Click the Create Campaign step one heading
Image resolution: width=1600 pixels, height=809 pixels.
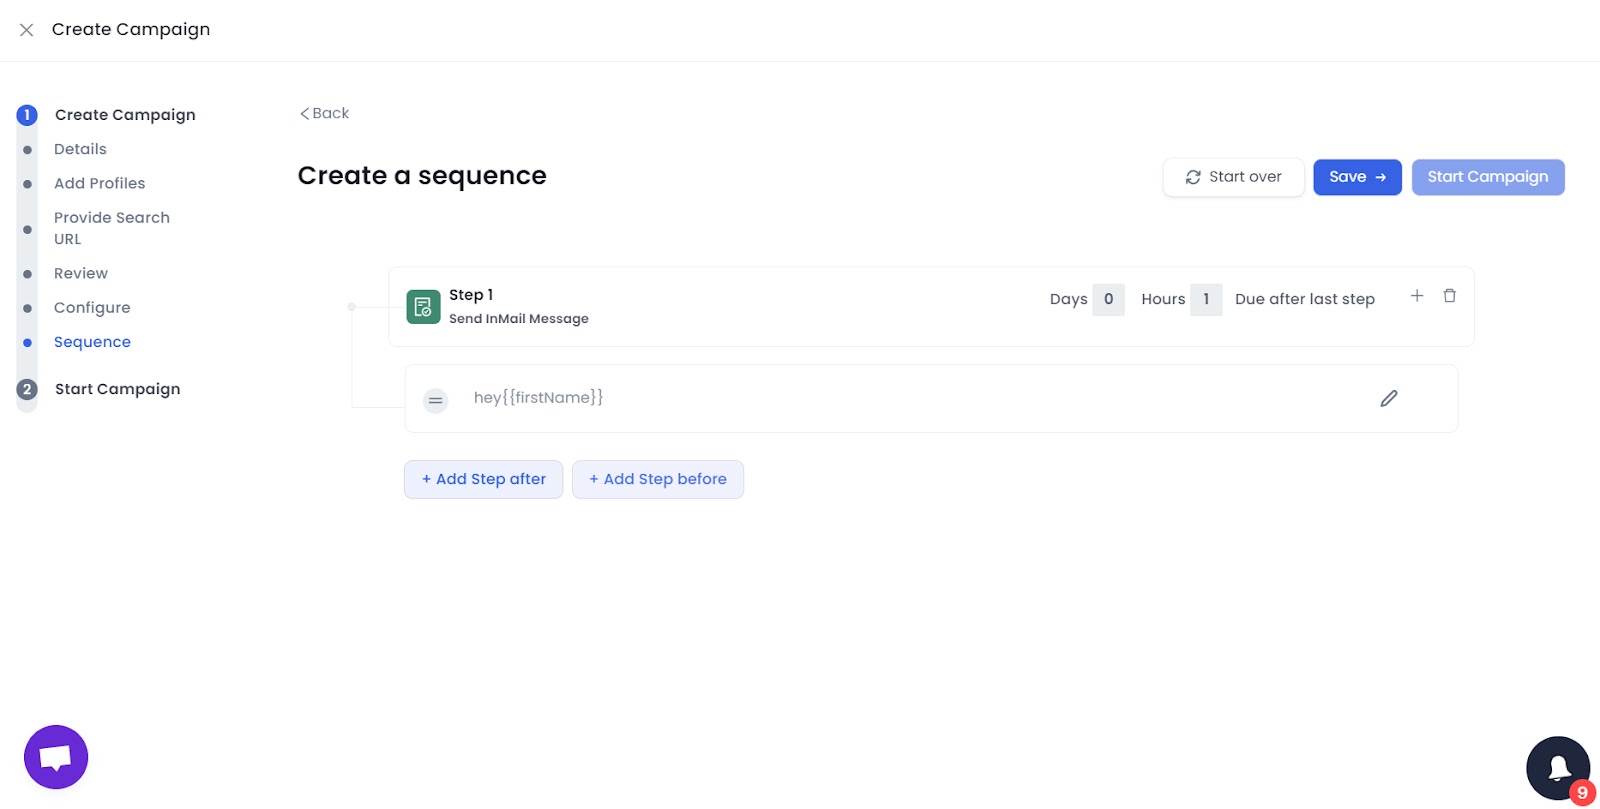(x=125, y=115)
